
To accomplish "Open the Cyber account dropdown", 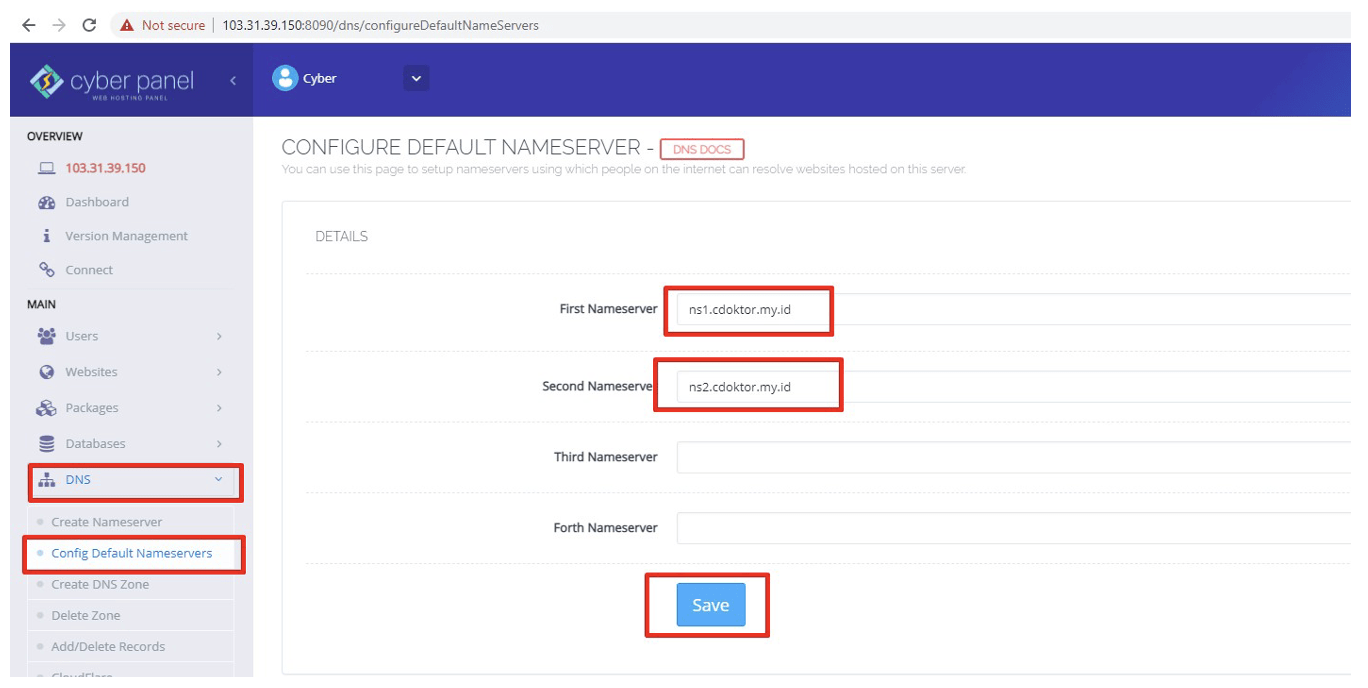I will click(x=415, y=77).
